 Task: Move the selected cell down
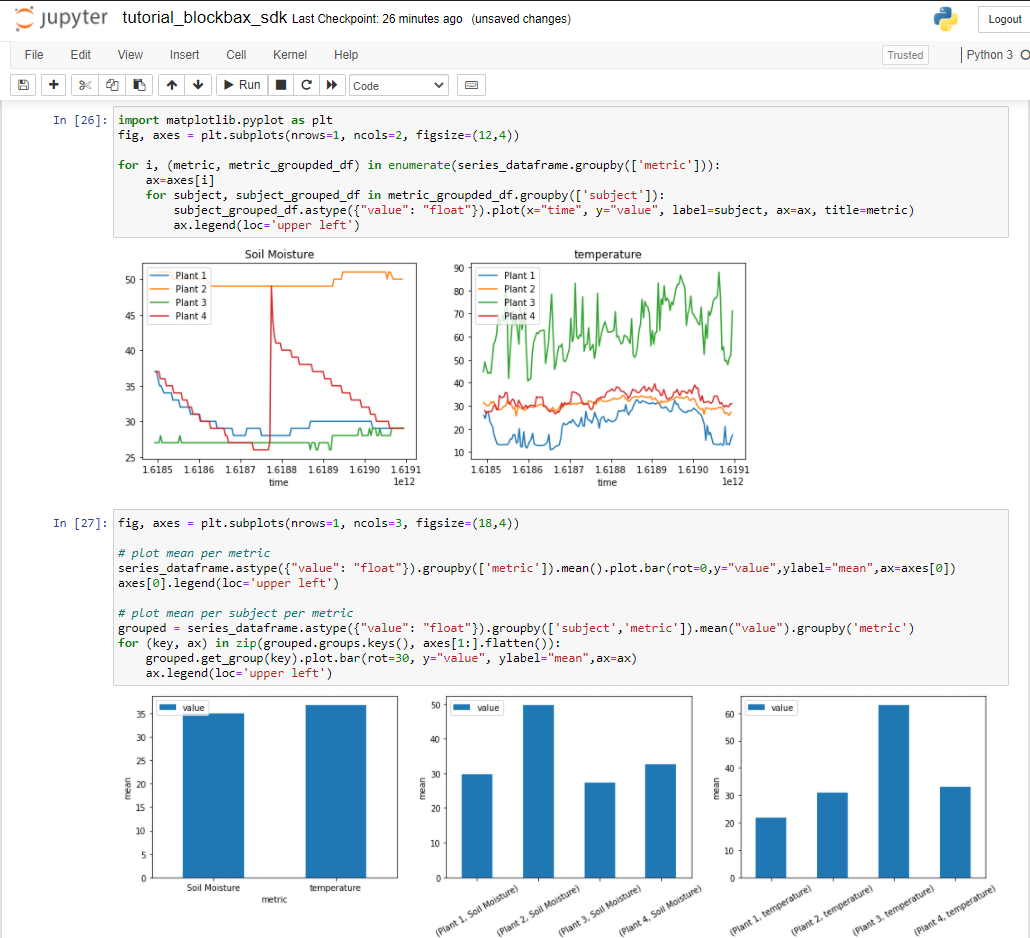pyautogui.click(x=198, y=84)
